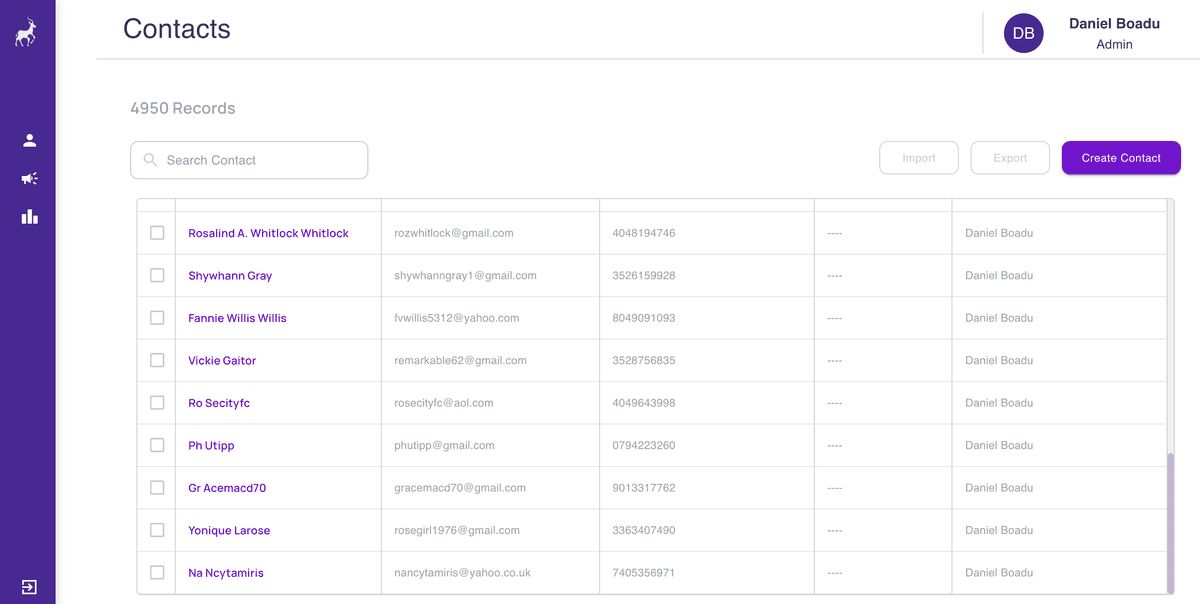The width and height of the screenshot is (1200, 604).
Task: Select the Vickie Gaitor row checkbox
Action: tap(157, 360)
